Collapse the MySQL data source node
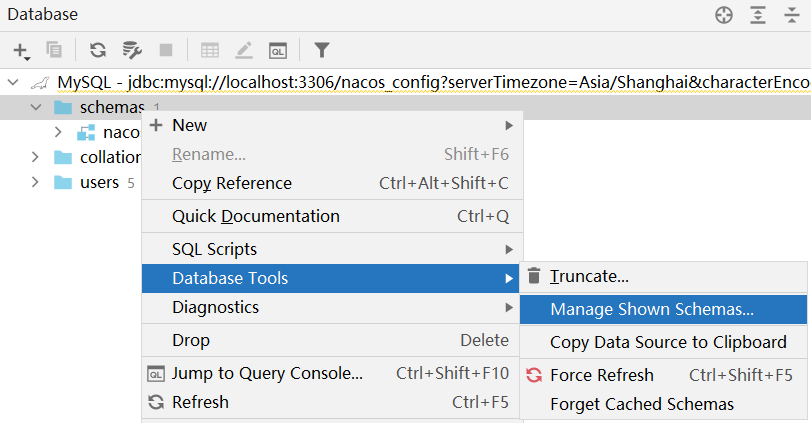 (x=13, y=82)
